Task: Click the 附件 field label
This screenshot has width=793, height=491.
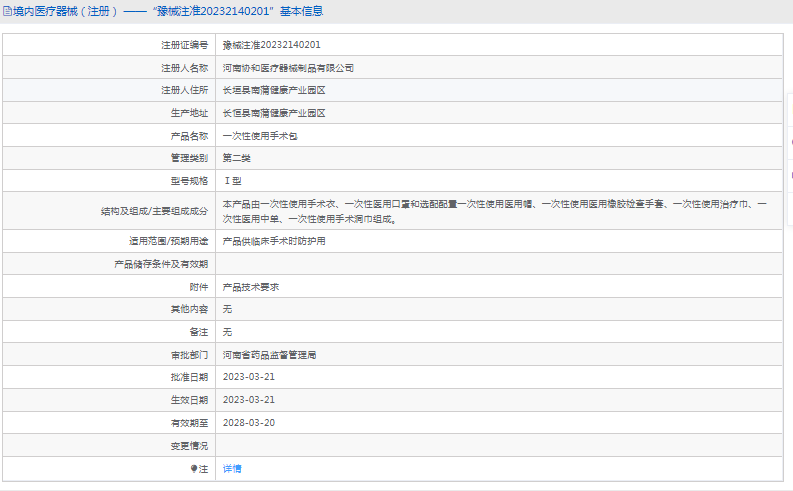Action: [199, 287]
